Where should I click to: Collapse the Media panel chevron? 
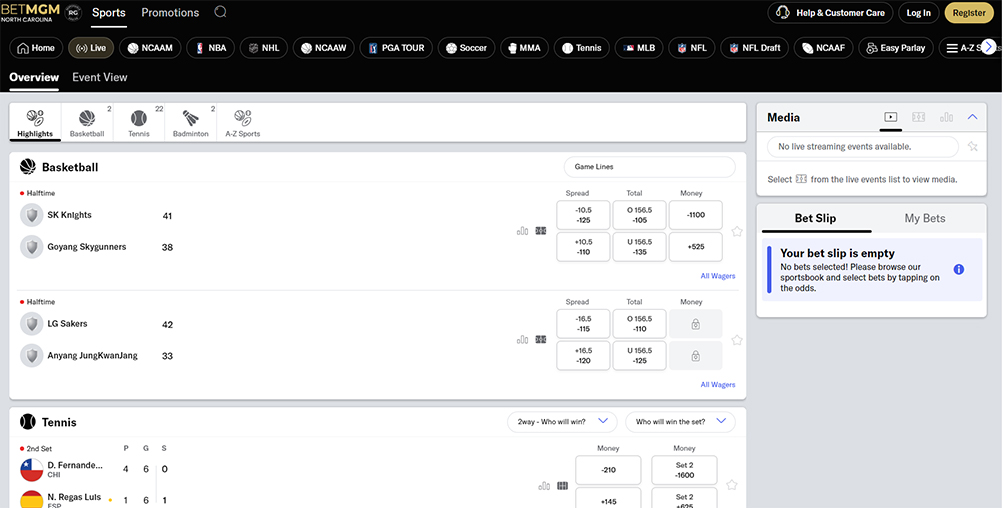tap(973, 117)
